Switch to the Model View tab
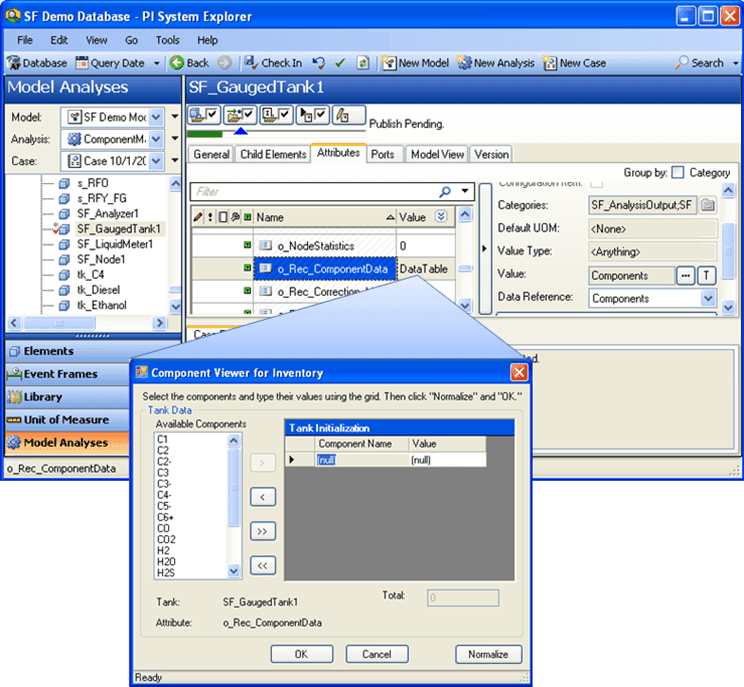 pyautogui.click(x=437, y=155)
